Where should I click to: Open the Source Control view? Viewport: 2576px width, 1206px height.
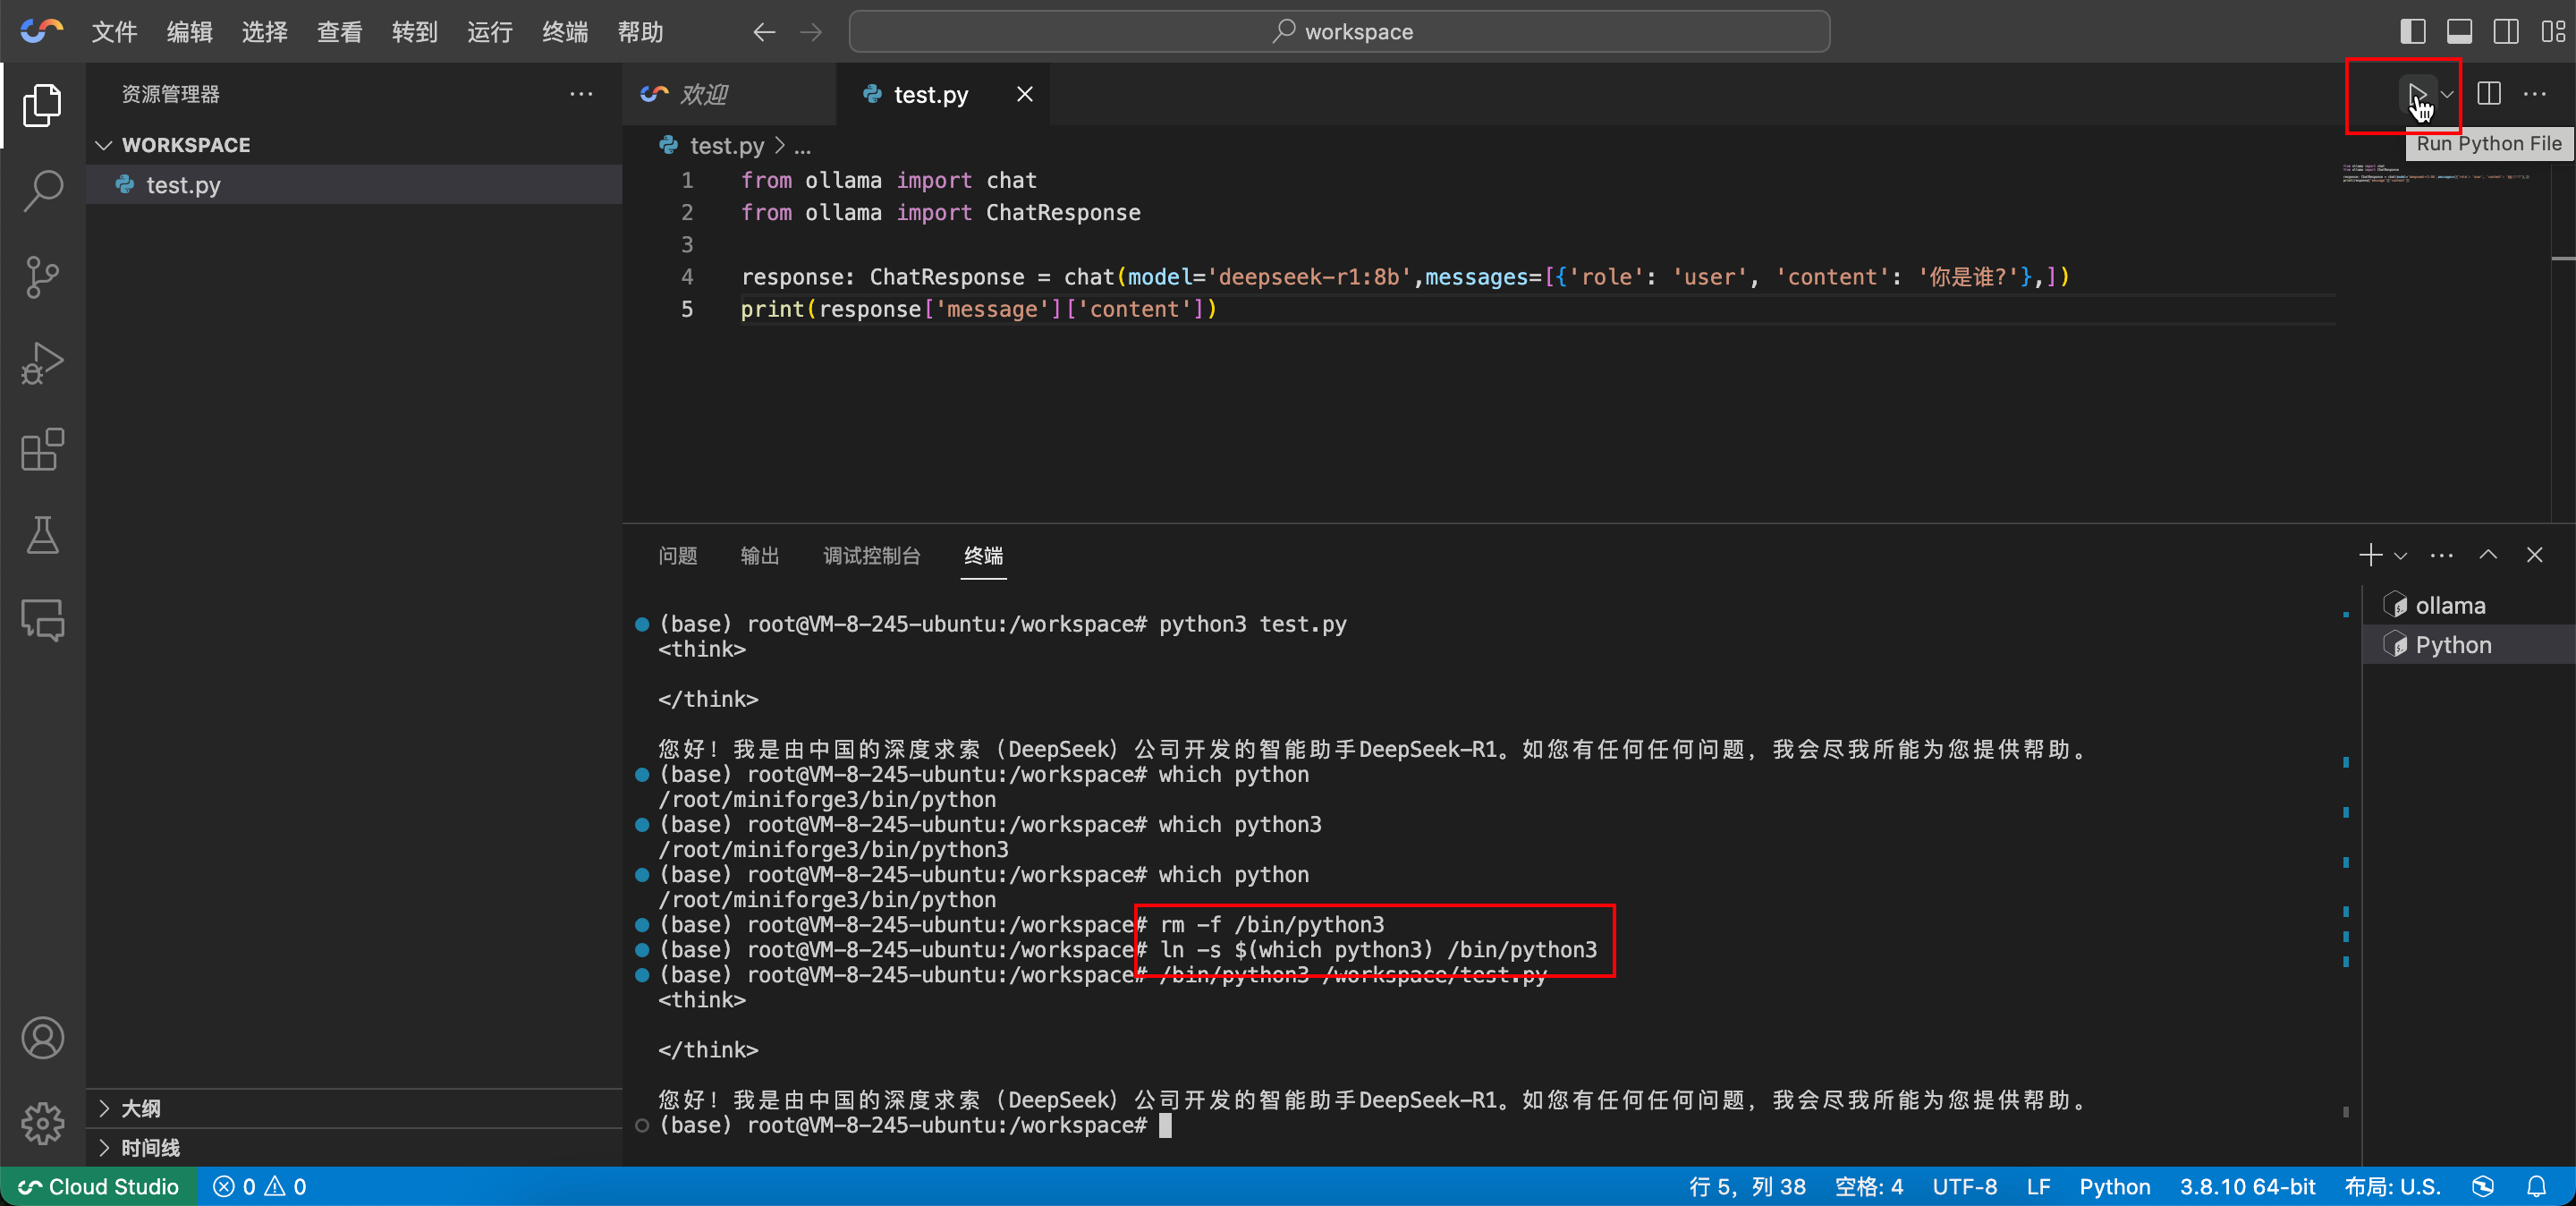42,277
